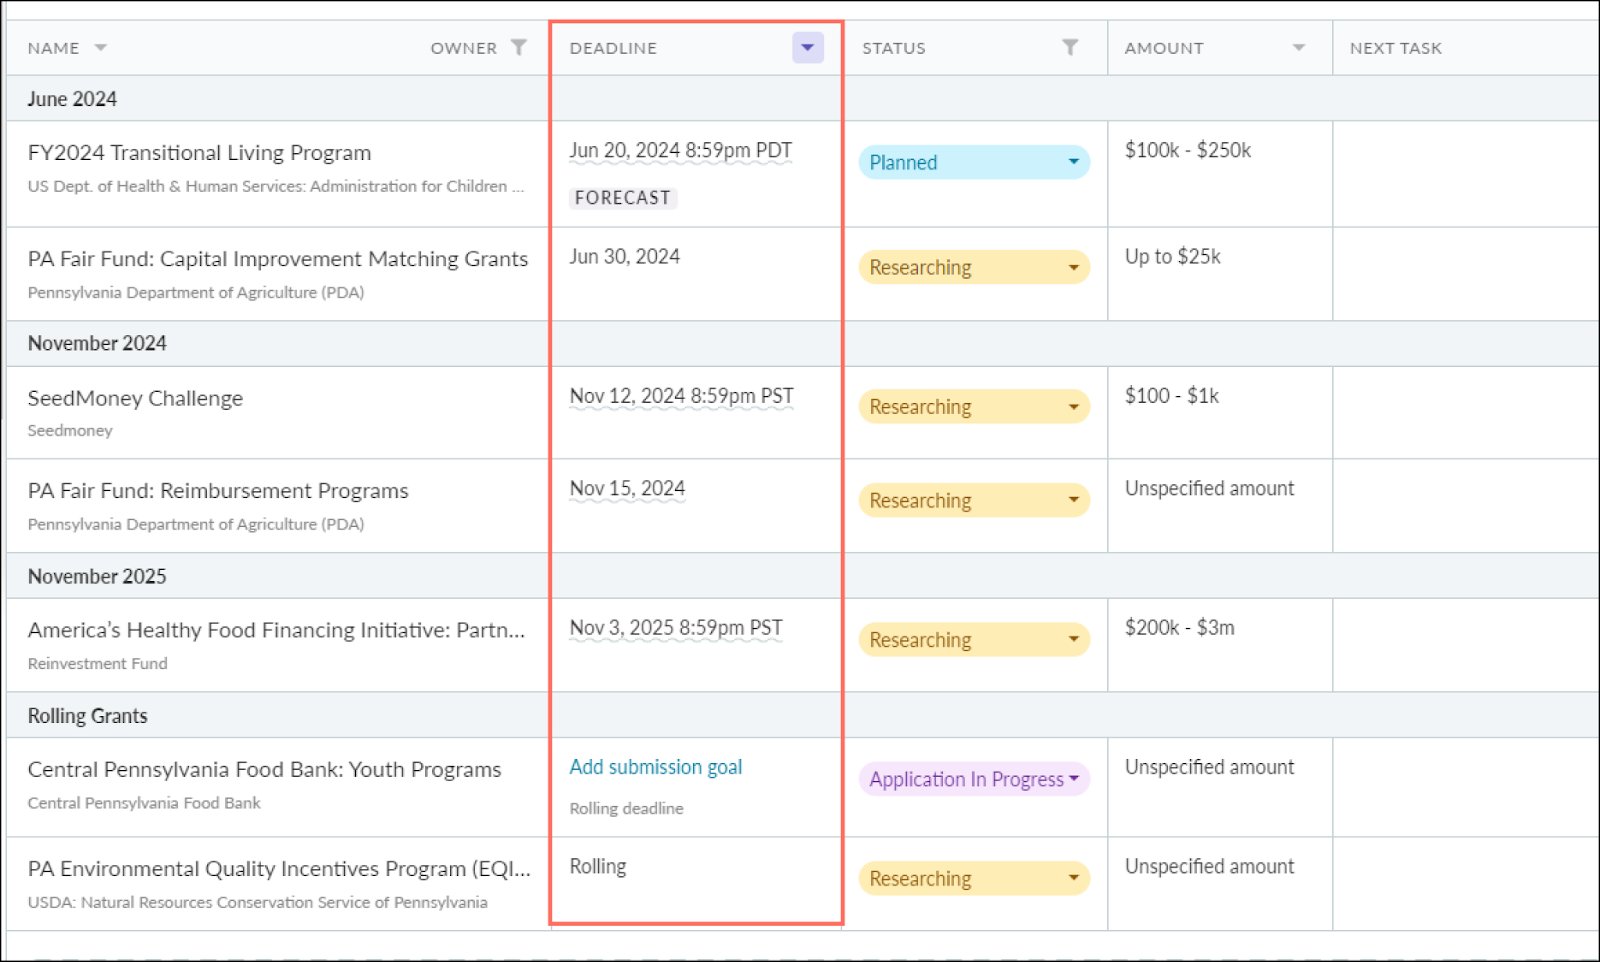Select the Deadline column header
Screen dimensions: 1600x962
(x=613, y=47)
